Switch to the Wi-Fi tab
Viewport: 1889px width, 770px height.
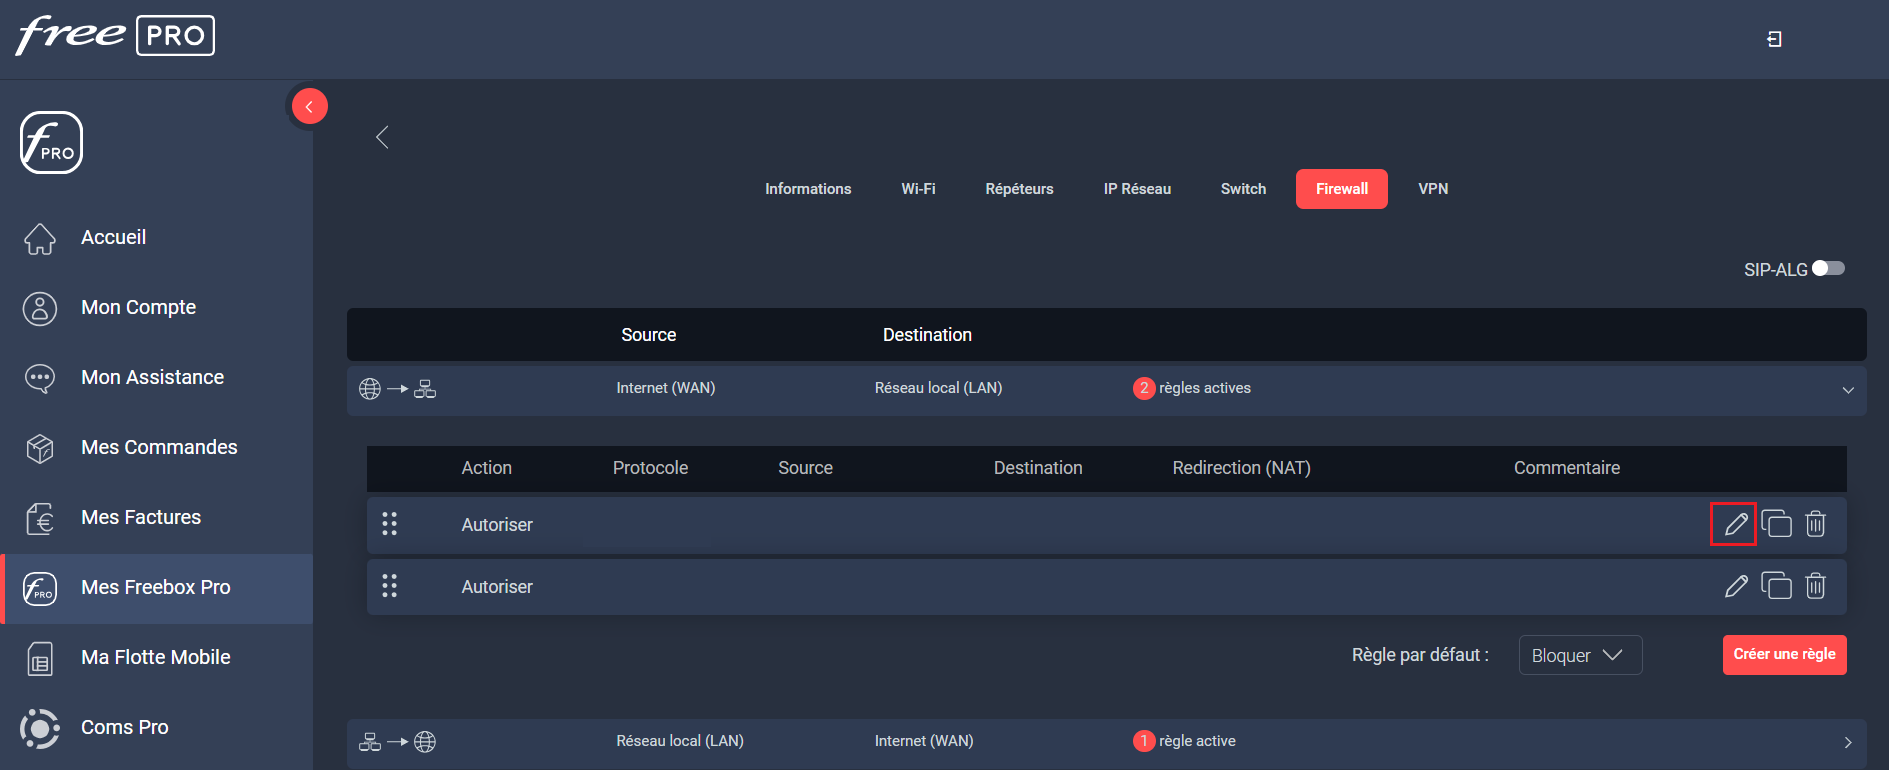(918, 189)
